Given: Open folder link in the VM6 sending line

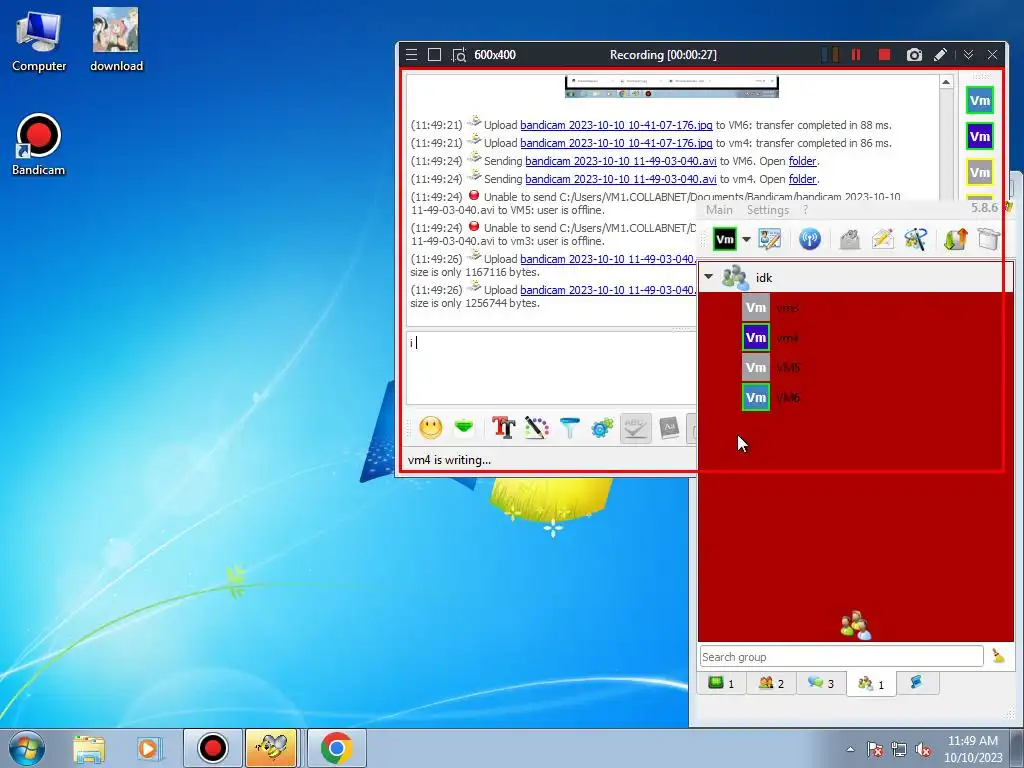Looking at the screenshot, I should pyautogui.click(x=802, y=161).
